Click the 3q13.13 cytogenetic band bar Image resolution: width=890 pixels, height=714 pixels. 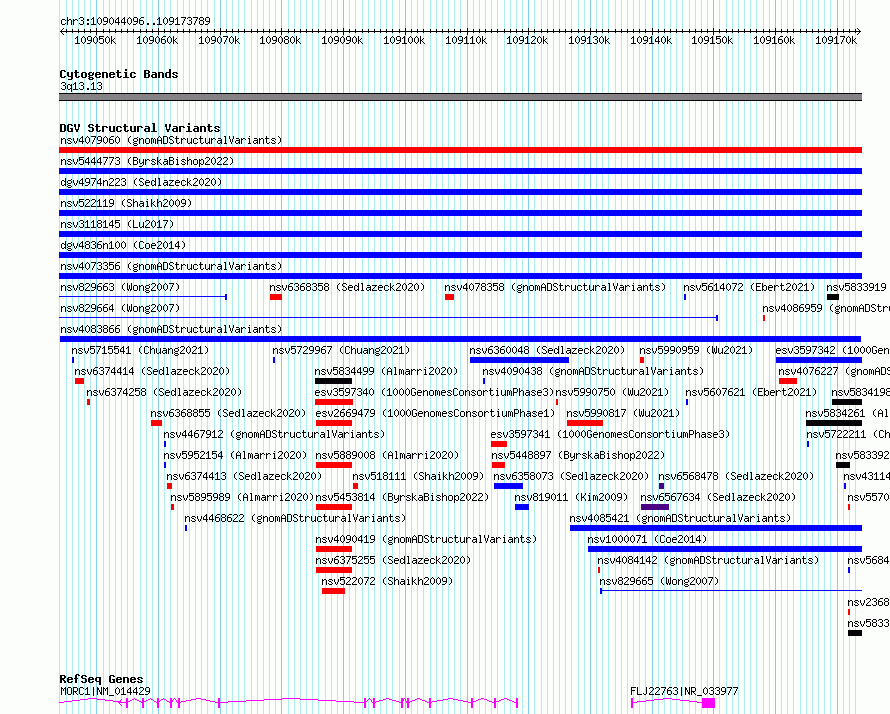pyautogui.click(x=460, y=97)
